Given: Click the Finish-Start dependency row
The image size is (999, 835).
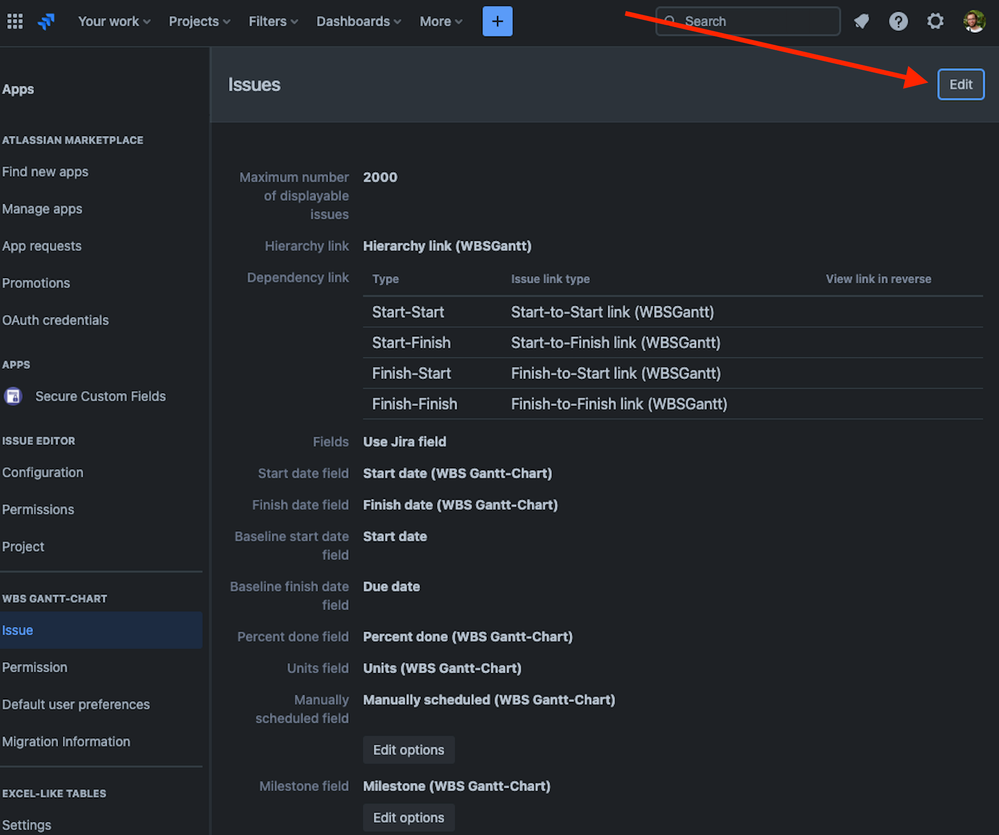Looking at the screenshot, I should (x=673, y=373).
